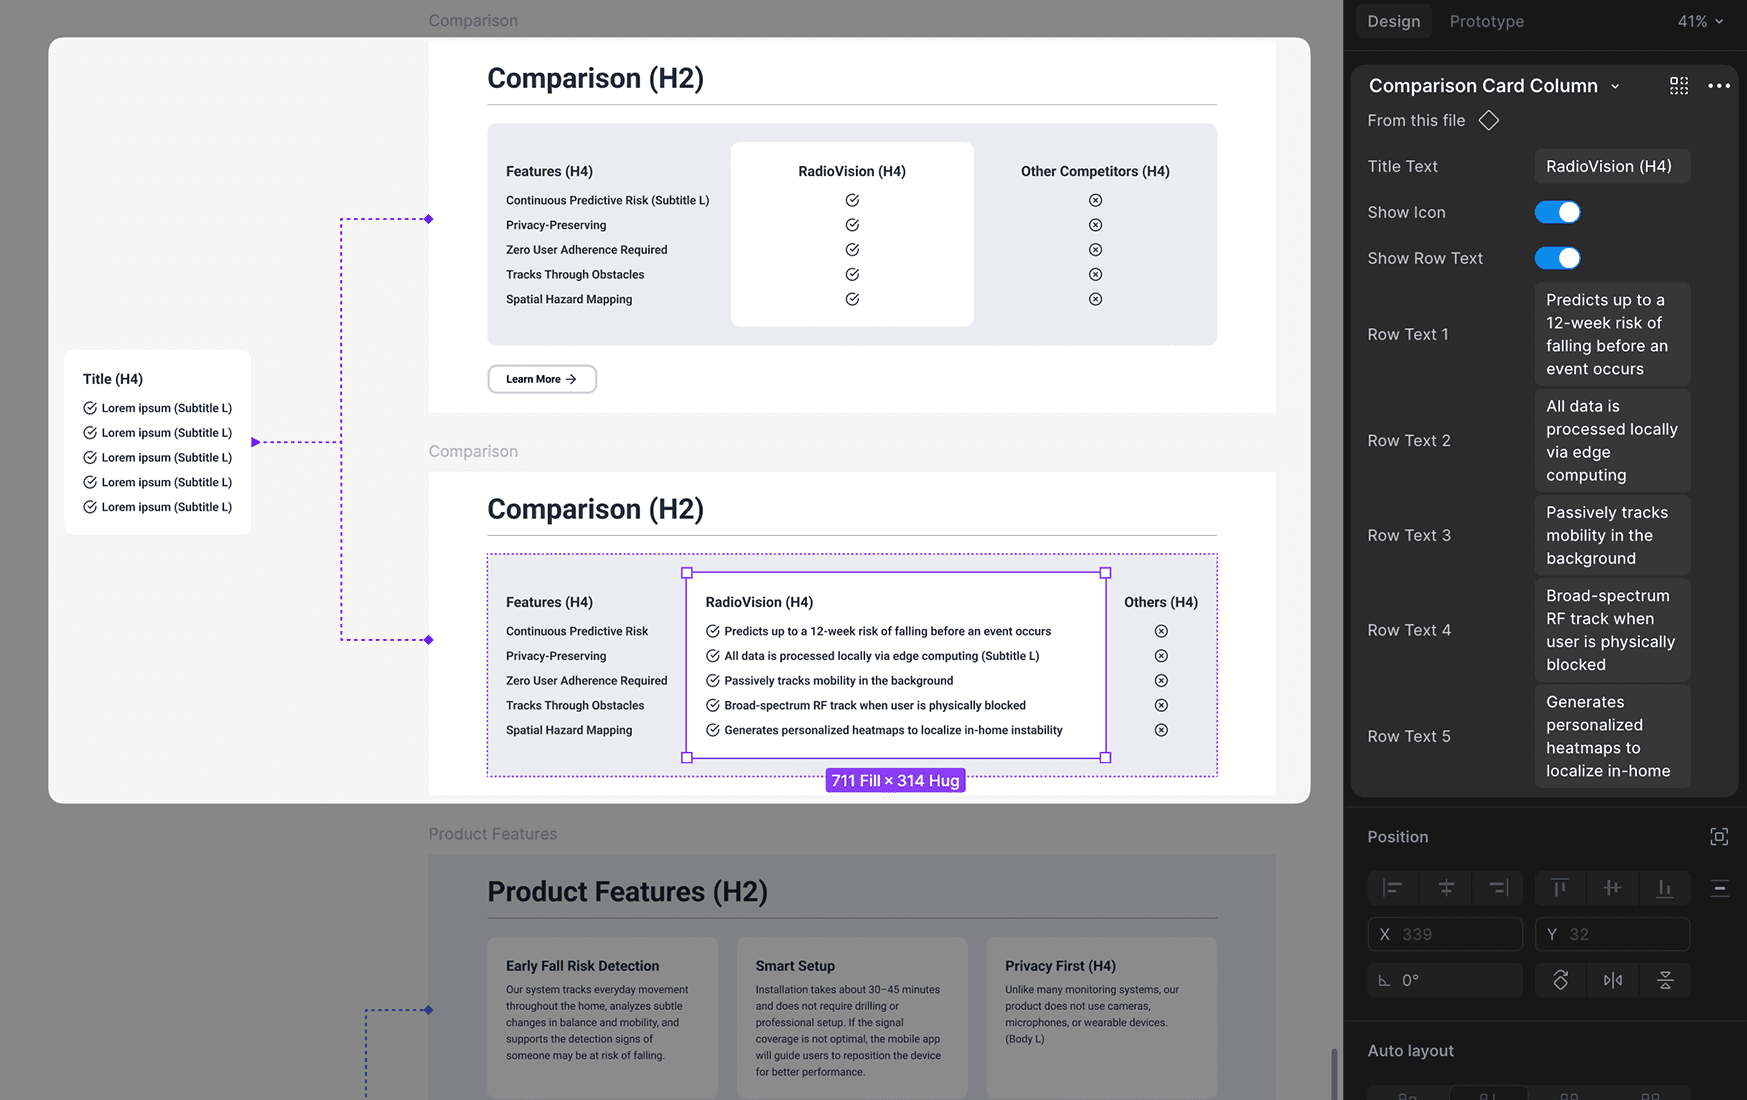1747x1100 pixels.
Task: Select 'Generates personalized heatmaps' row text
Action: tap(893, 730)
